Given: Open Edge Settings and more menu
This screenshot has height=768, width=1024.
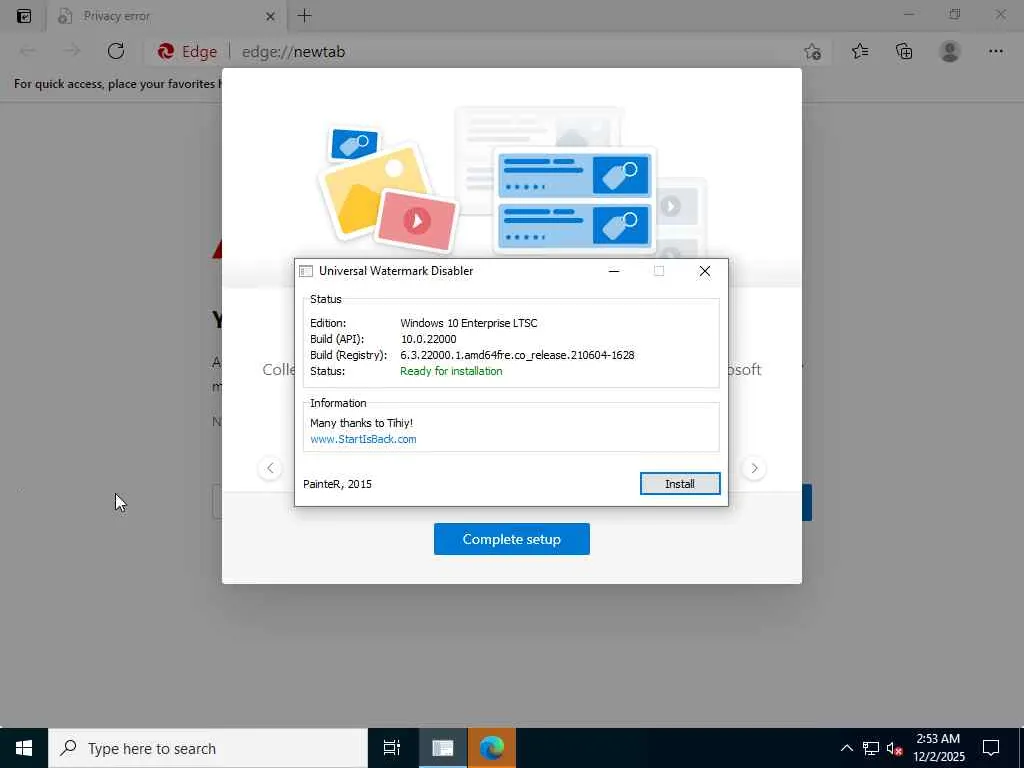Looking at the screenshot, I should pyautogui.click(x=995, y=51).
